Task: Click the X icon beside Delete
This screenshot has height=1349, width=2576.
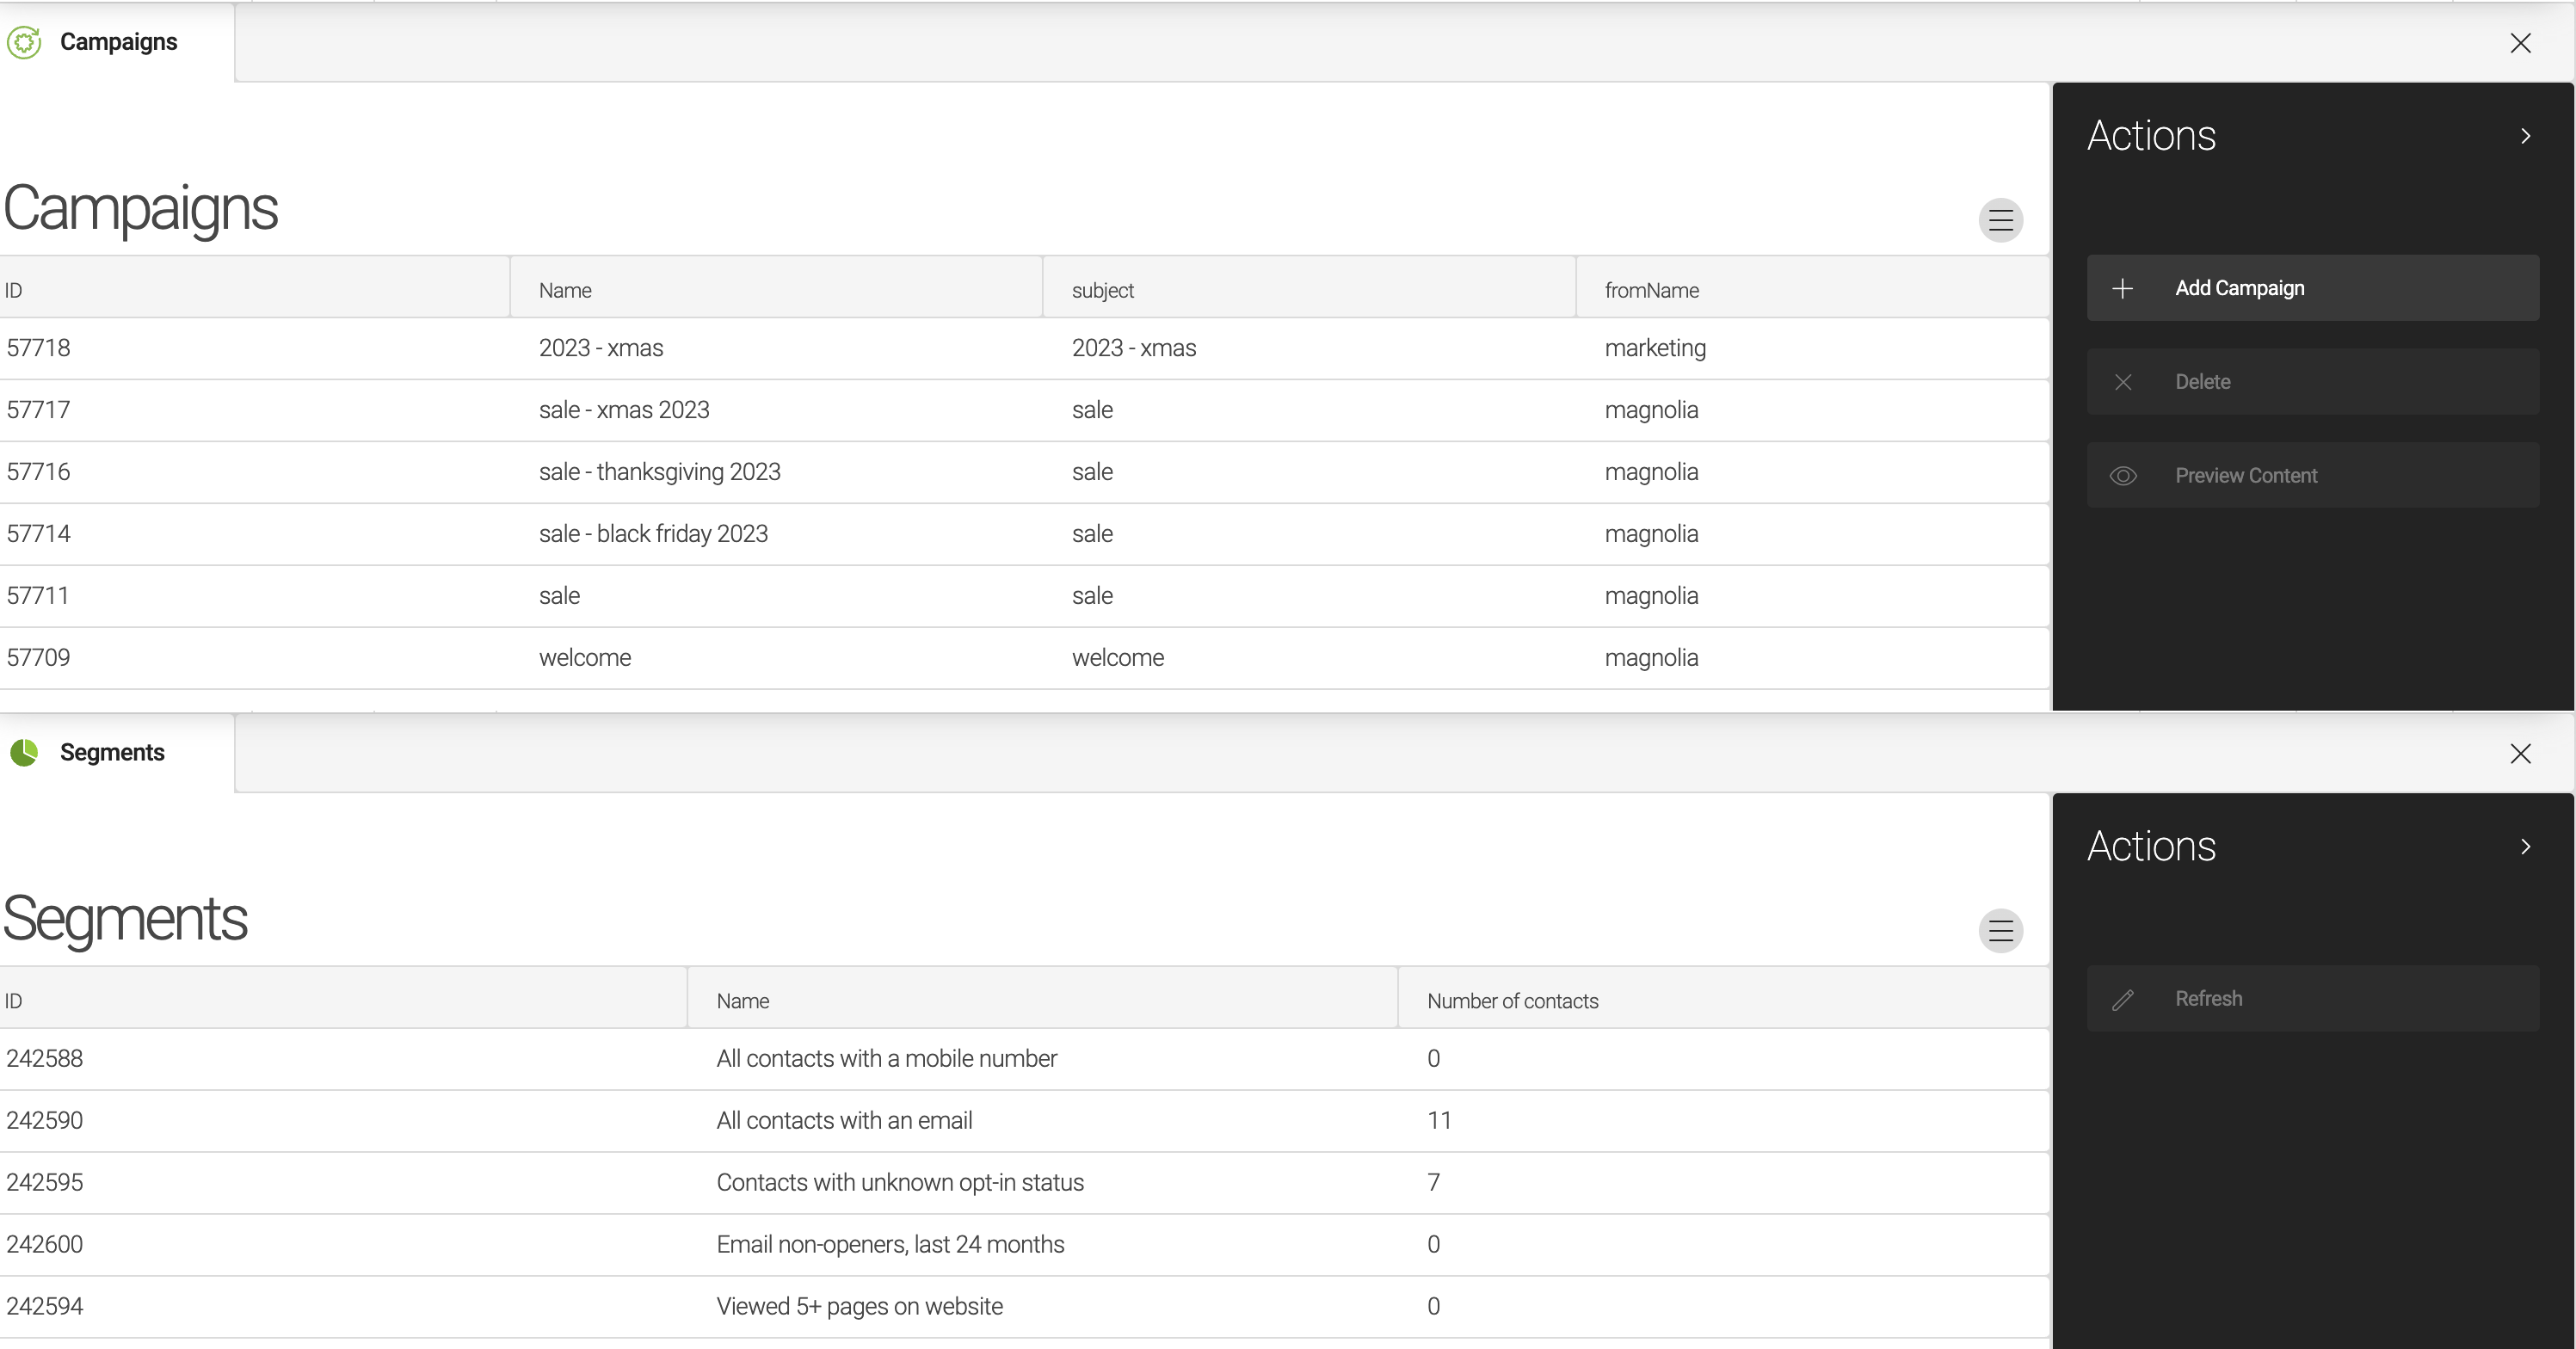Action: click(x=2122, y=382)
